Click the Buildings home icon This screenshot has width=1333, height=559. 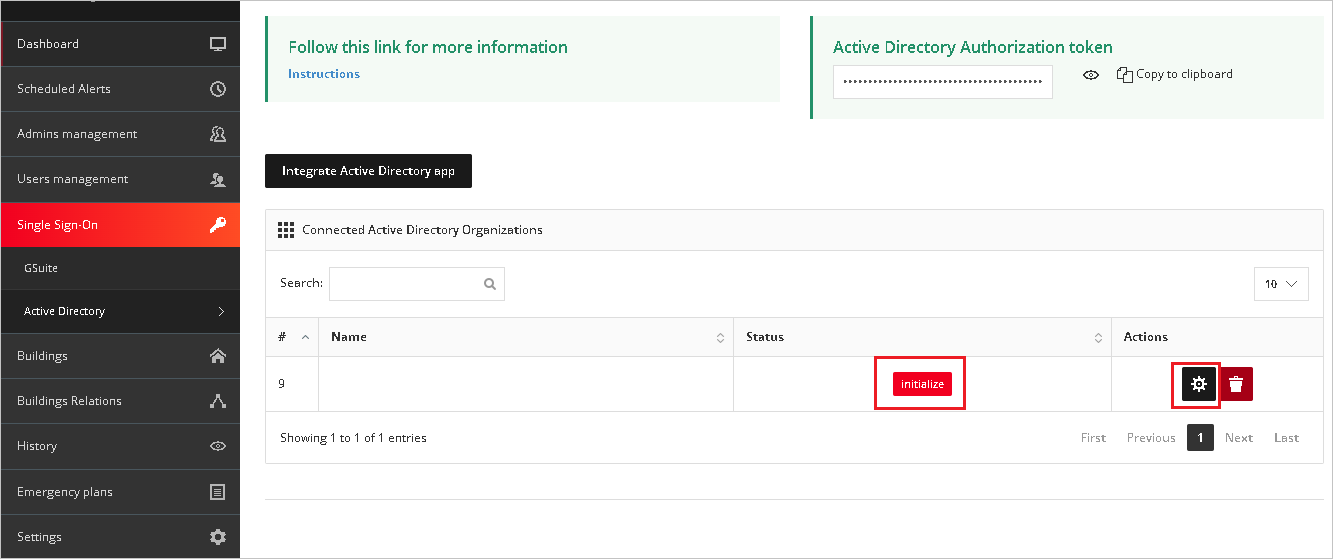tap(218, 356)
